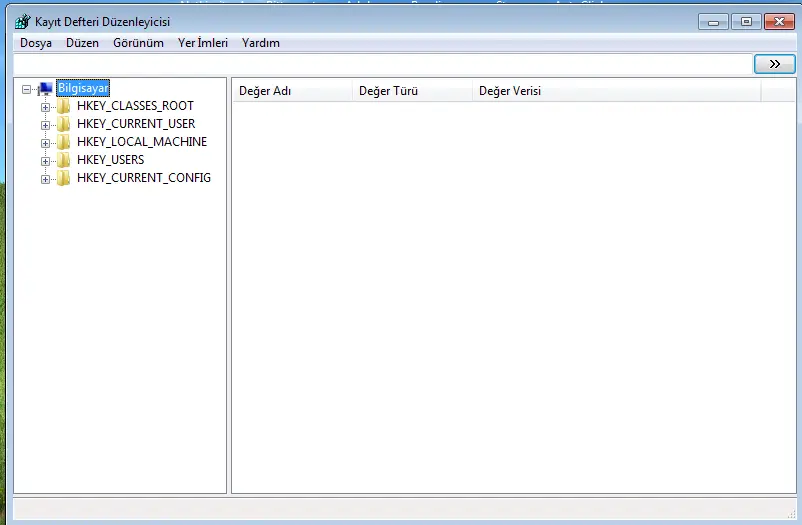Click the HKEY_CURRENT_CONFIG folder icon
802x525 pixels.
(63, 178)
